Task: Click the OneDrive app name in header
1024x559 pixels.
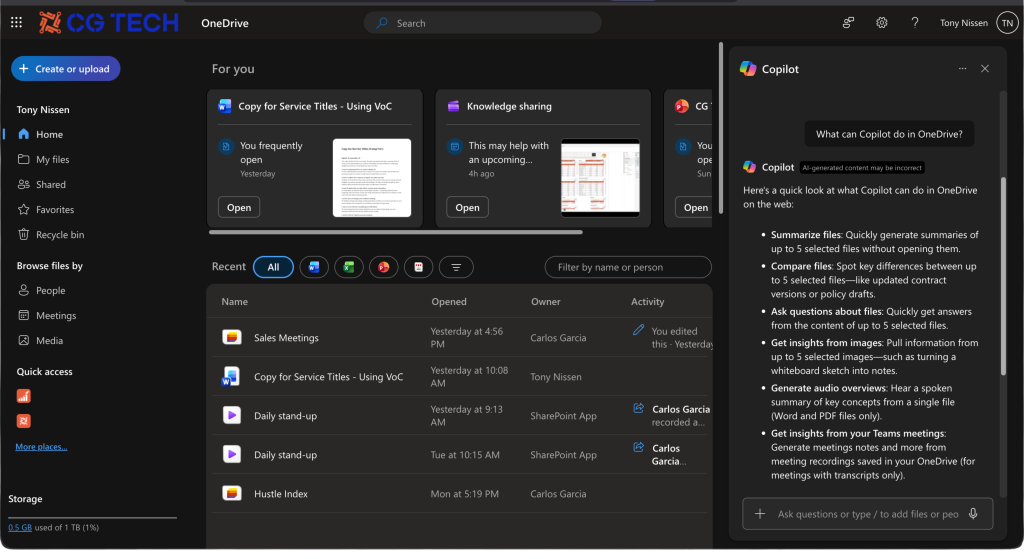Action: coord(225,23)
